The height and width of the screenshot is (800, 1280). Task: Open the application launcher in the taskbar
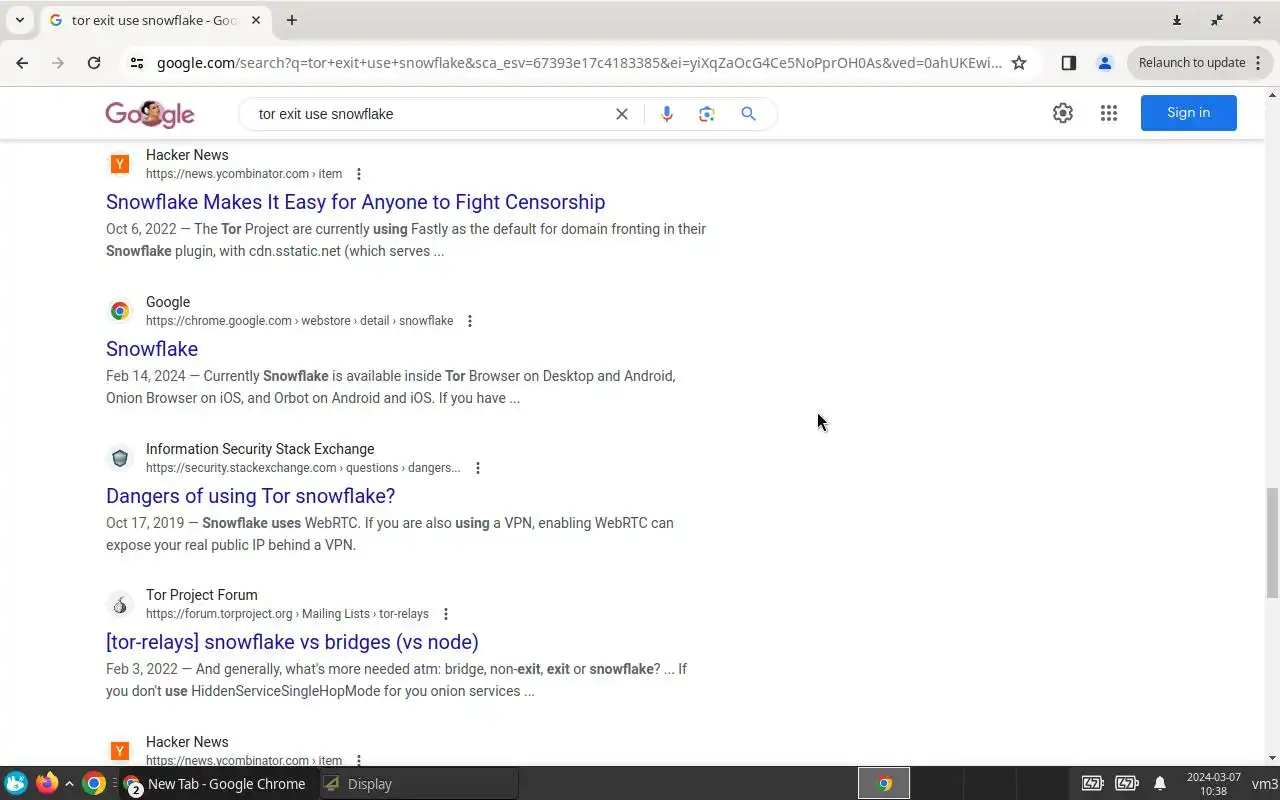[15, 784]
